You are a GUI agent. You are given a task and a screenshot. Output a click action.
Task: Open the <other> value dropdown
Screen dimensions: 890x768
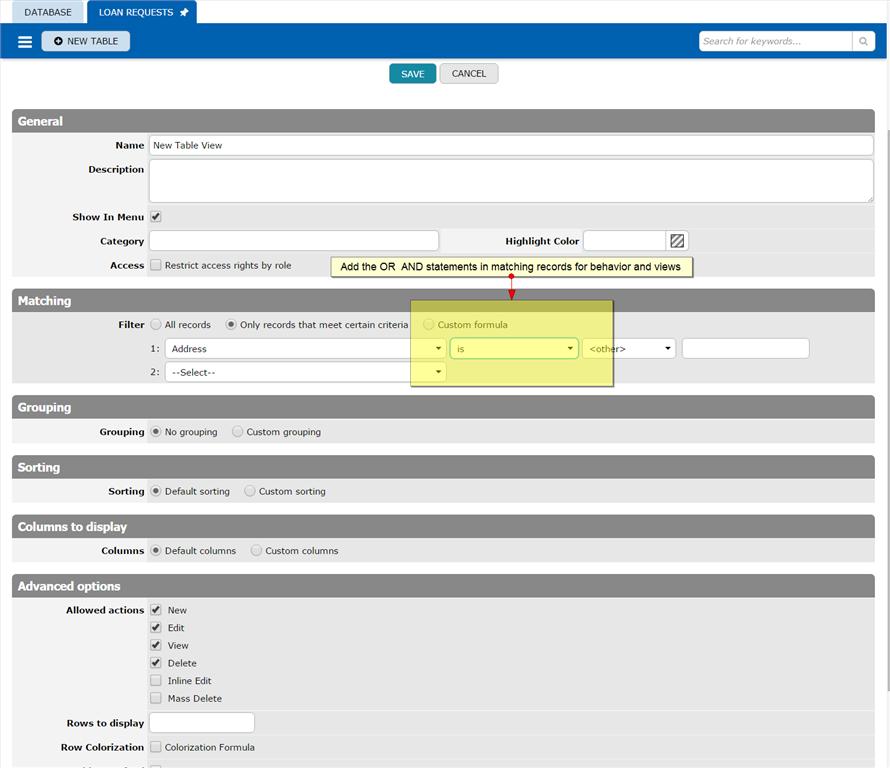tap(629, 349)
